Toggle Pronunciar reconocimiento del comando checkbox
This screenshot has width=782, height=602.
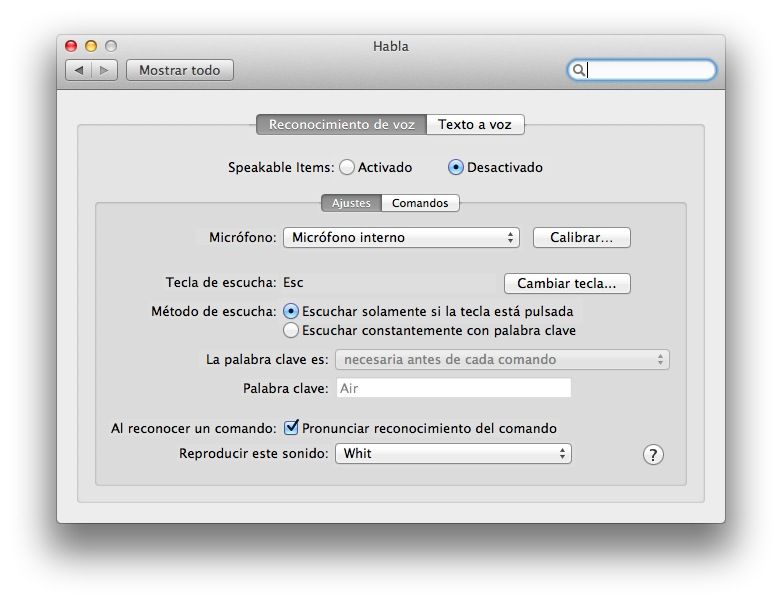(x=292, y=428)
